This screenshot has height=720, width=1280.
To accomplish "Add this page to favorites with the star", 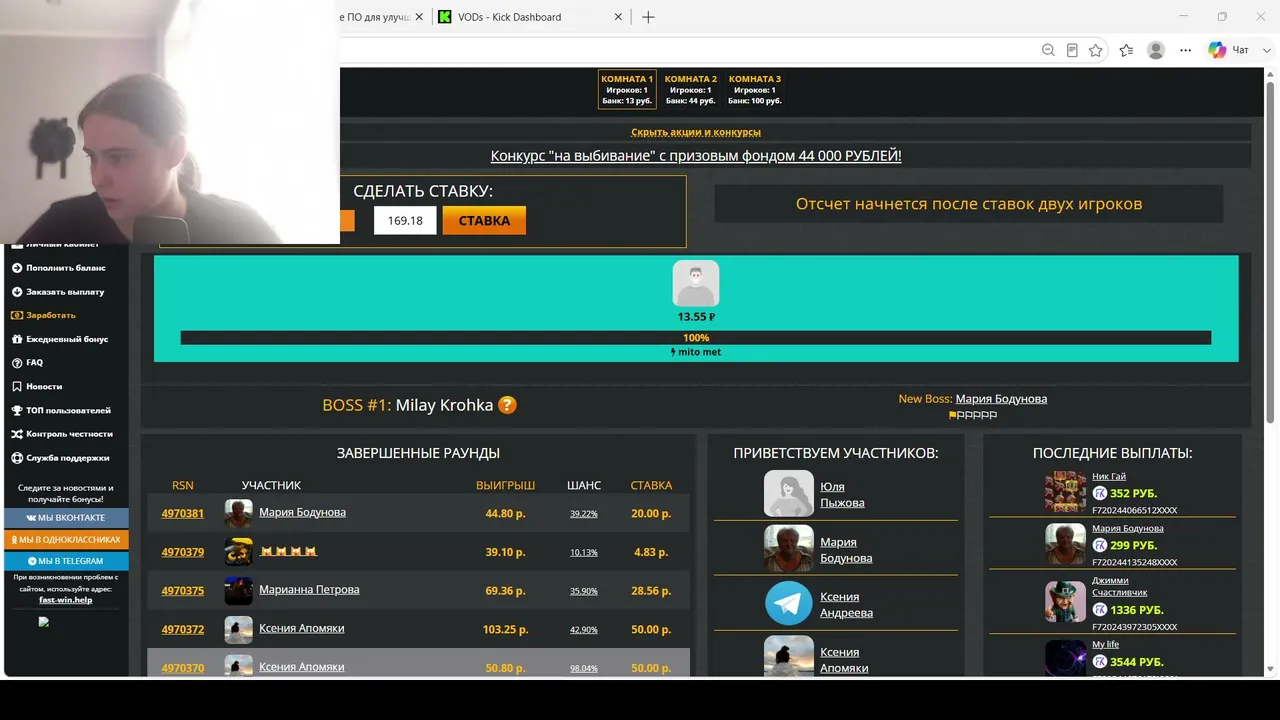I will [x=1096, y=50].
